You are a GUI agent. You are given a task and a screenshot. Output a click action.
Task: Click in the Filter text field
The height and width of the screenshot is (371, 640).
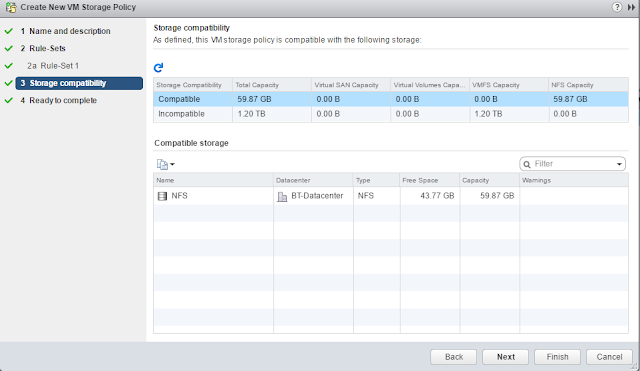pyautogui.click(x=572, y=164)
